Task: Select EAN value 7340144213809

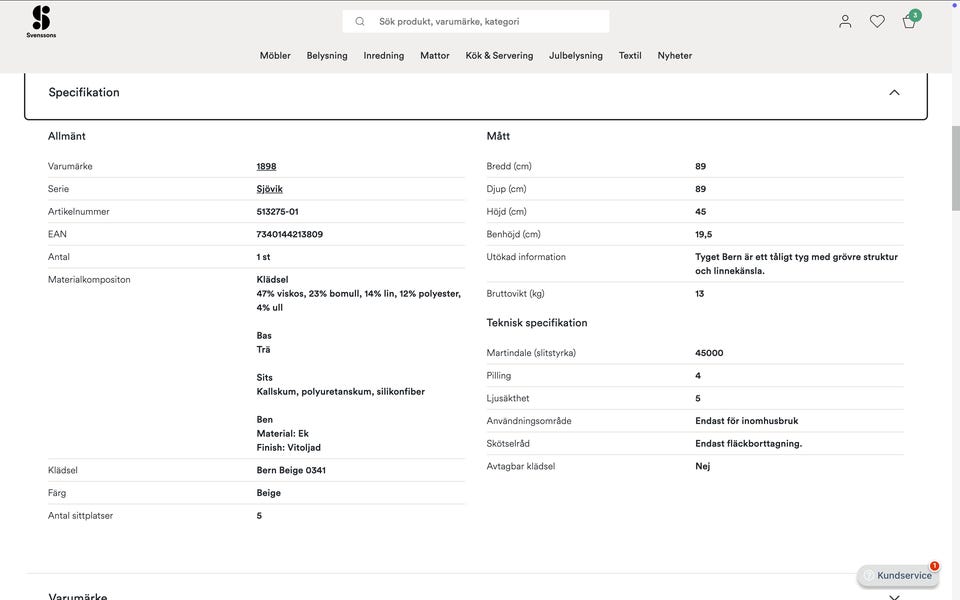Action: click(x=290, y=234)
